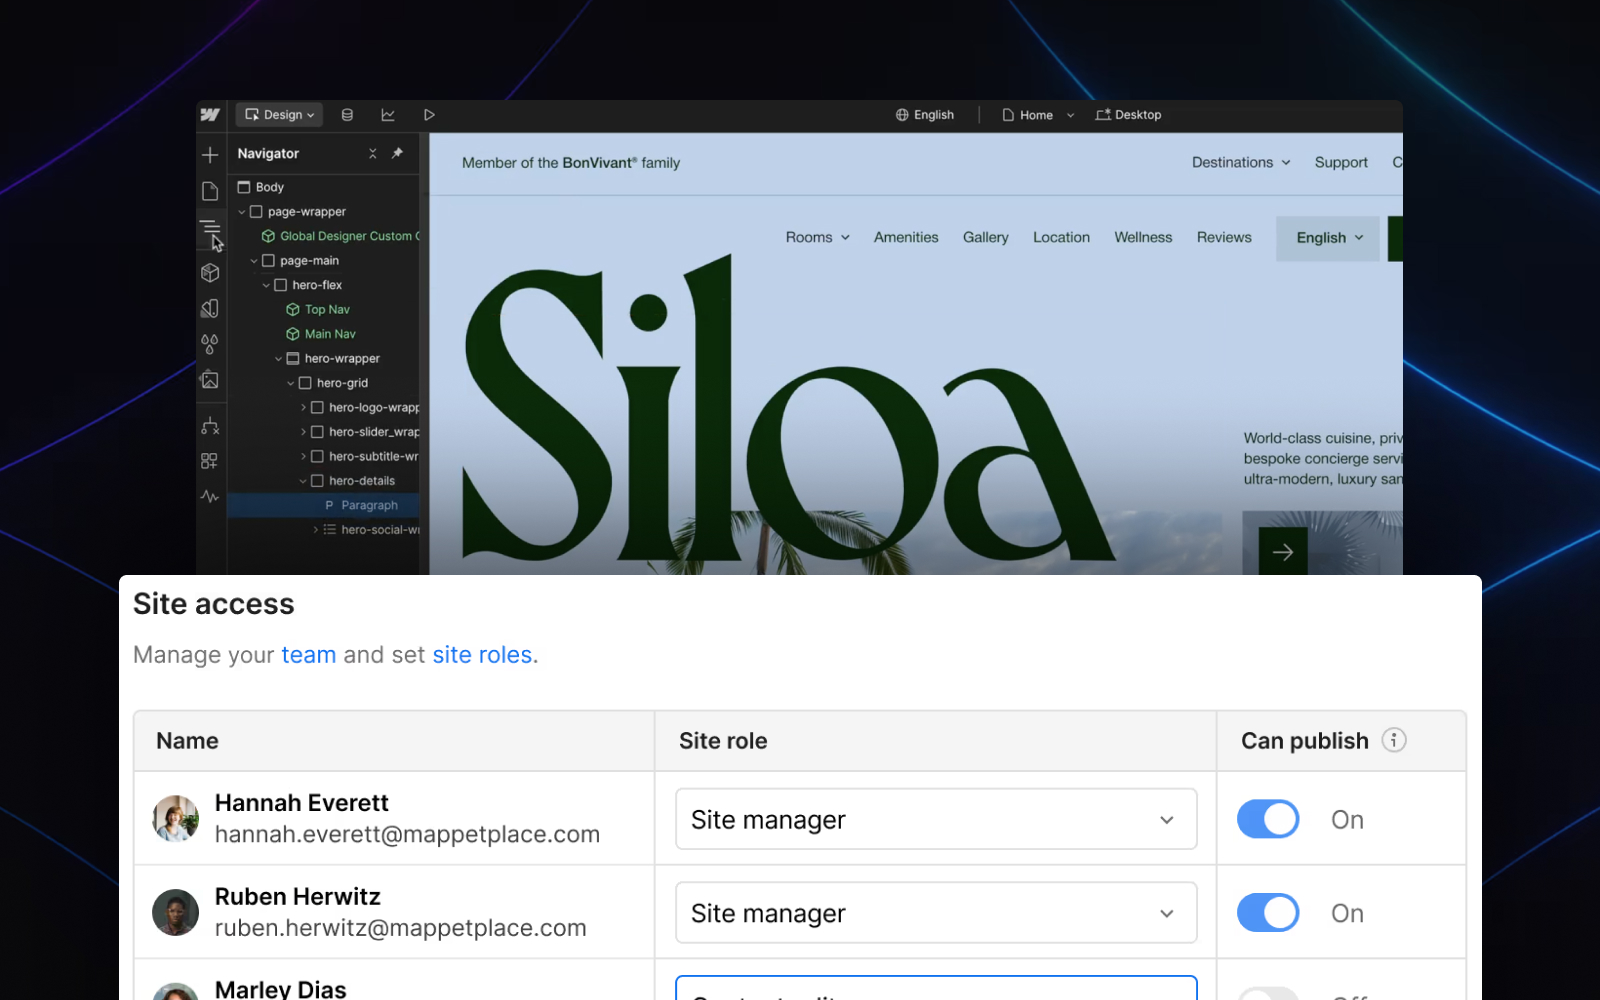The width and height of the screenshot is (1600, 1000).
Task: Click the Wellness nav item
Action: click(x=1143, y=238)
